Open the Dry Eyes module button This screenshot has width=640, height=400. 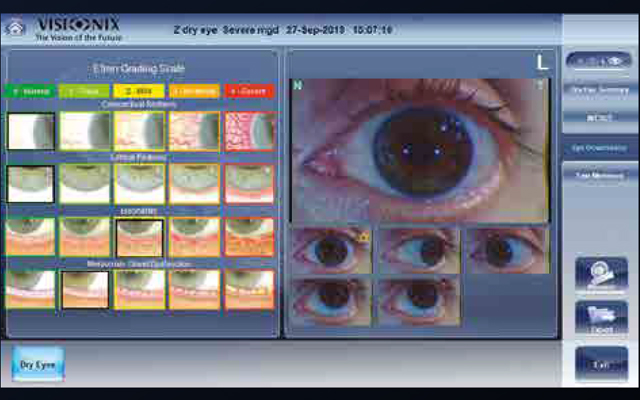(37, 364)
